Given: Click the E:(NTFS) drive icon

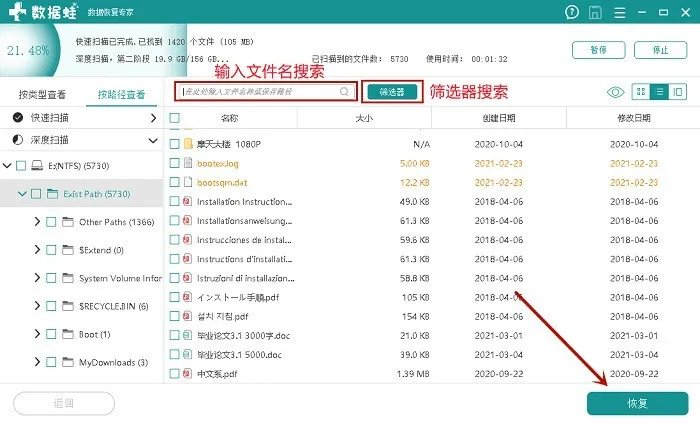Looking at the screenshot, I should (37, 166).
